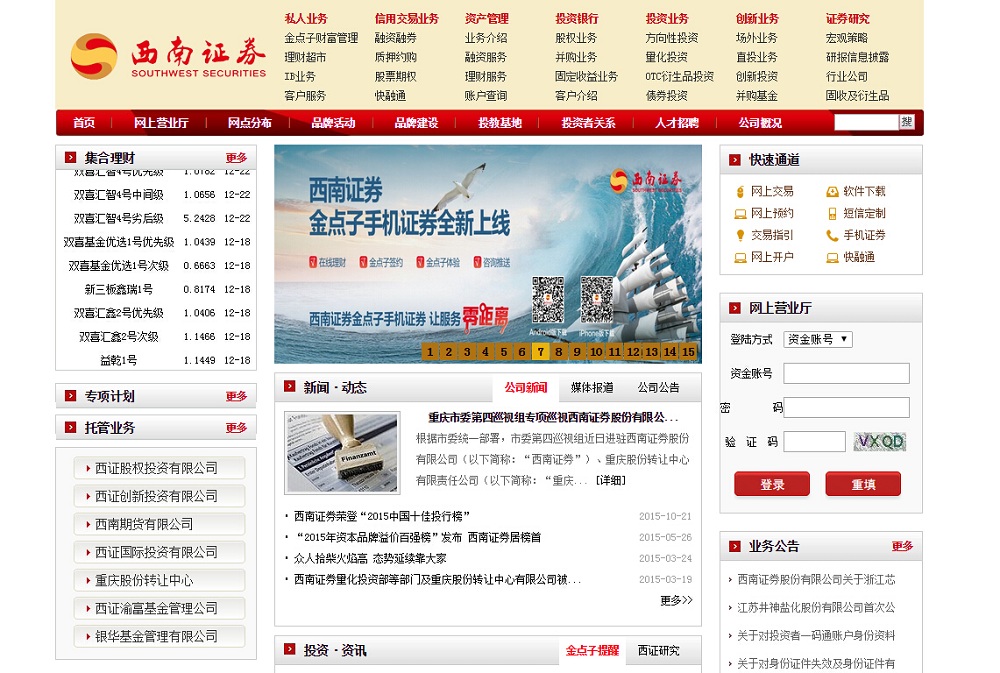Screen dimensions: 1000x673
Task: Click the 软件下载 download icon
Action: pos(832,191)
